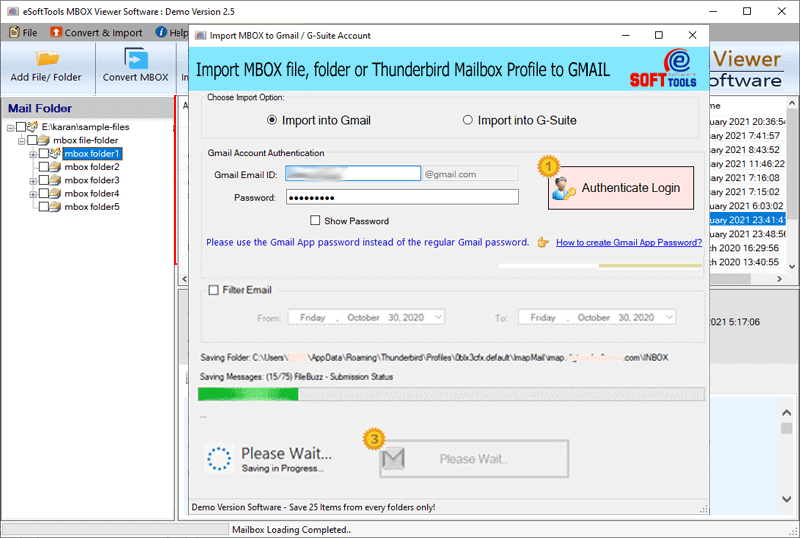The width and height of the screenshot is (800, 538).
Task: Click the mbox folder3 folder icon
Action: [56, 180]
